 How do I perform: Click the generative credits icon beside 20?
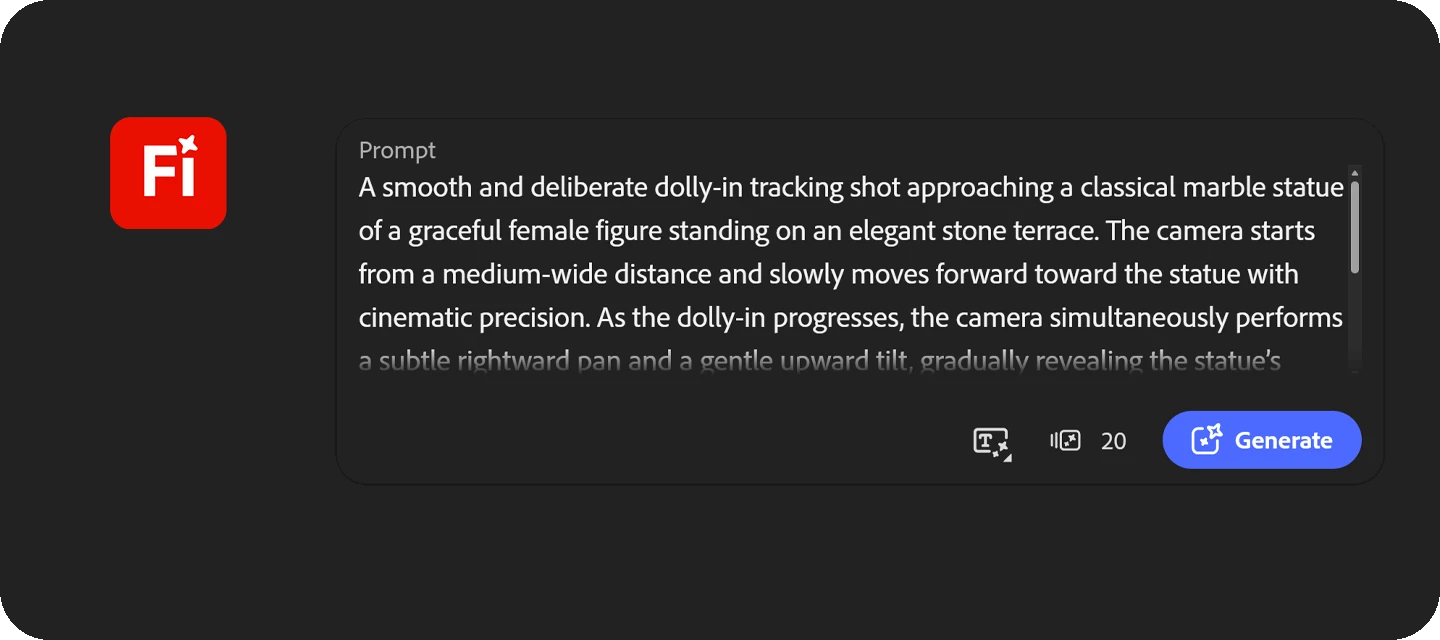coord(1066,440)
